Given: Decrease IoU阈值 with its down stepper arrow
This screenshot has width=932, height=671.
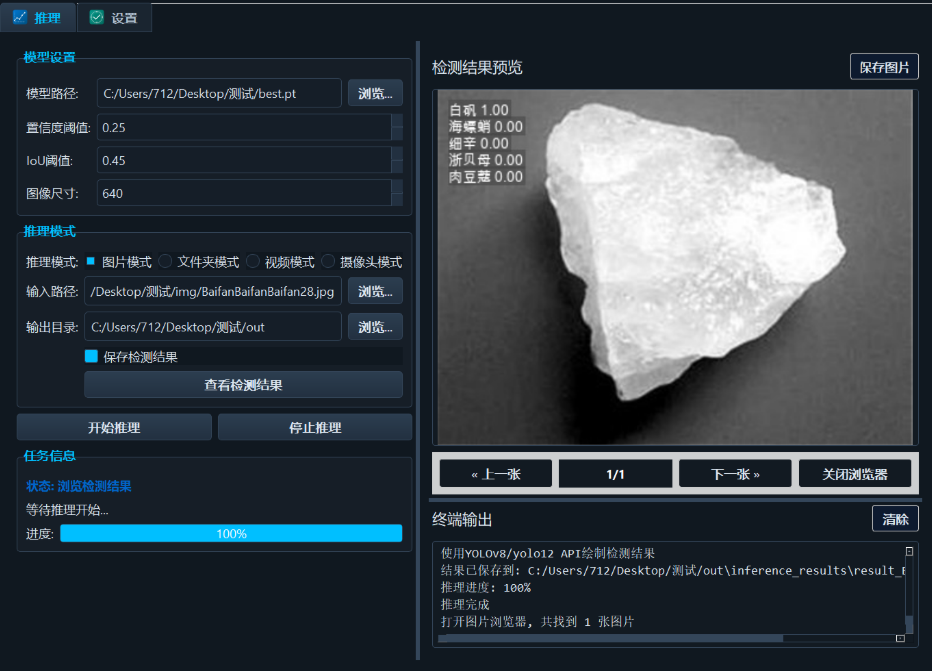Looking at the screenshot, I should click(x=398, y=168).
